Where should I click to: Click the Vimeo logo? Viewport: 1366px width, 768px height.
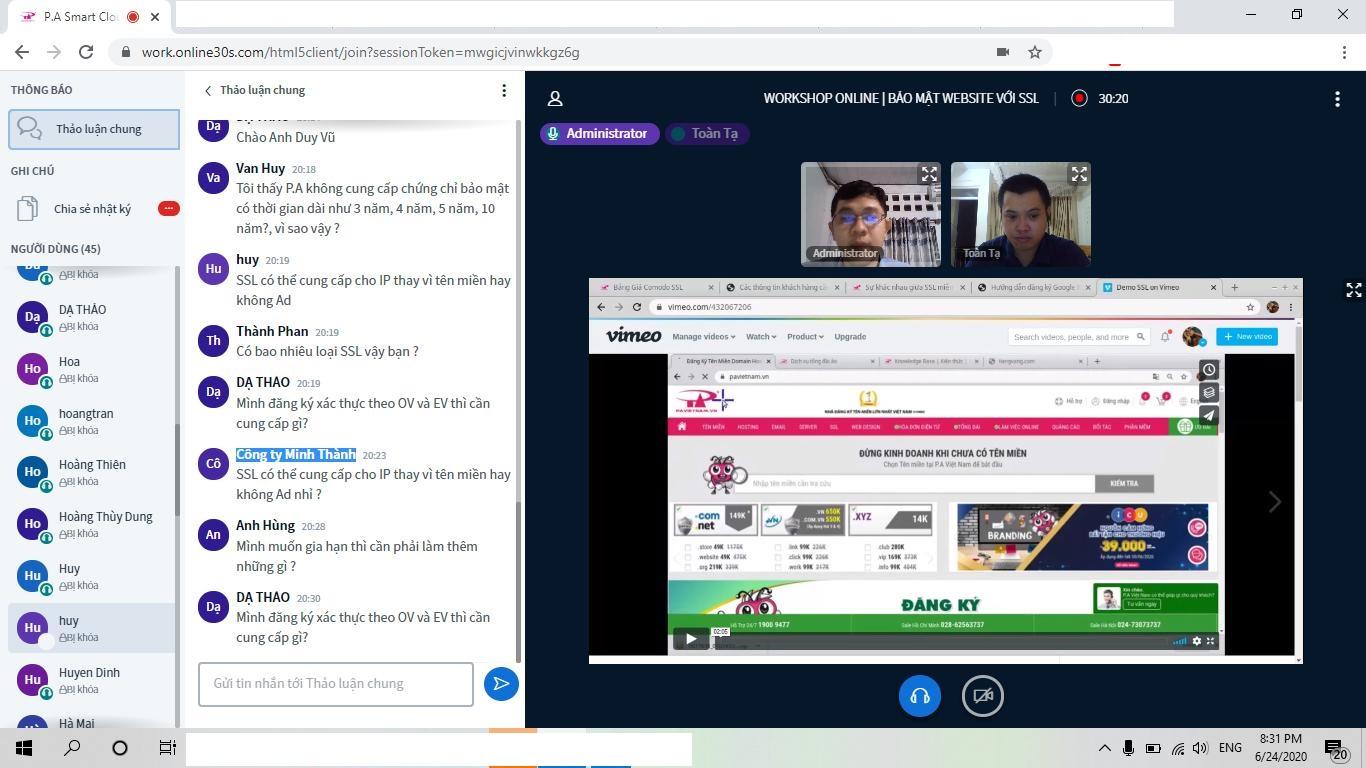point(633,336)
